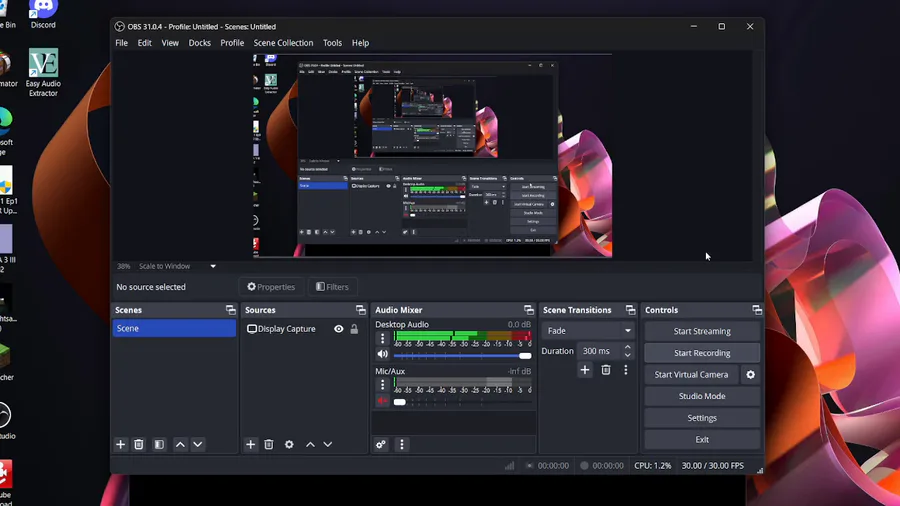Open Easy Audio Extractor desktop shortcut
This screenshot has height=506, width=900.
point(43,73)
